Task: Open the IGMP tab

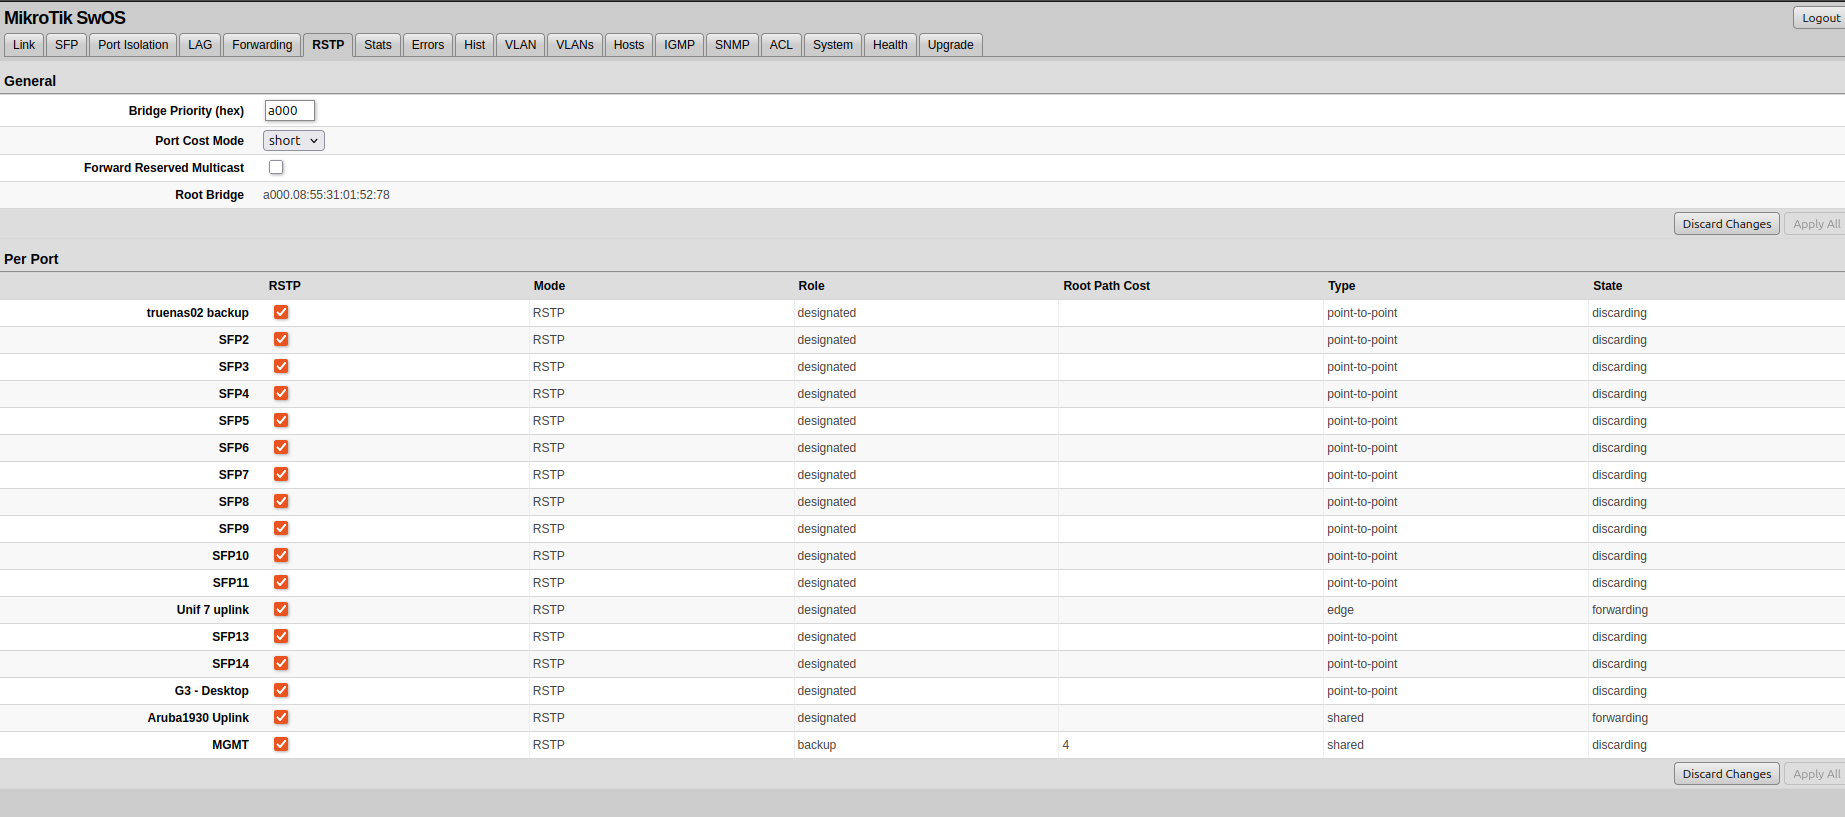Action: point(680,45)
